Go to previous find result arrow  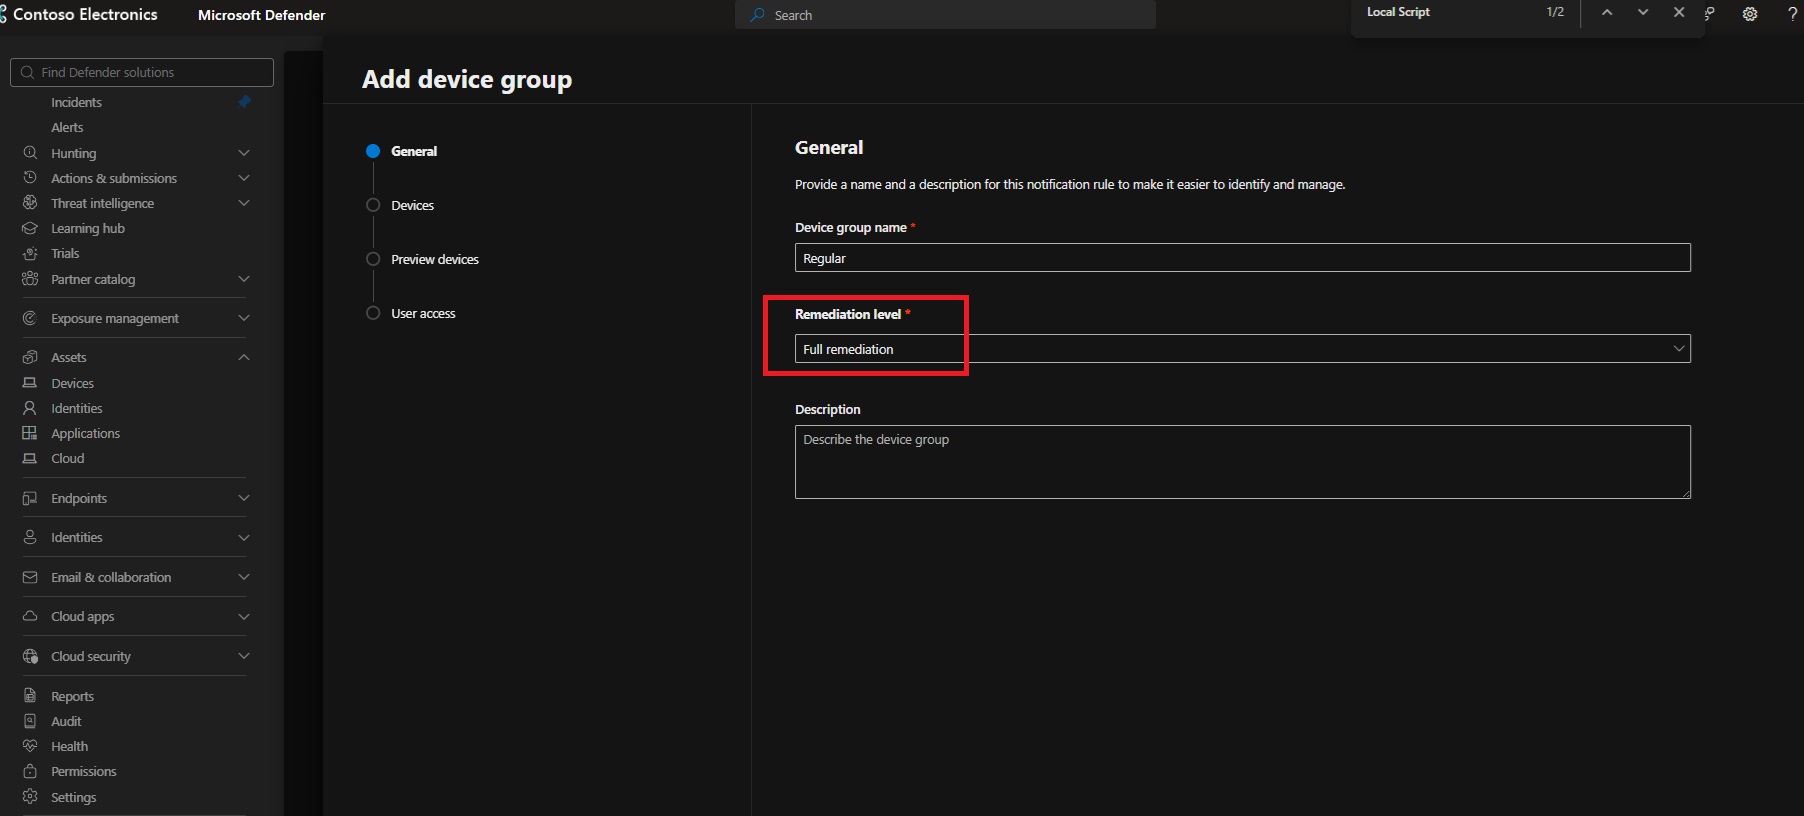pos(1607,12)
